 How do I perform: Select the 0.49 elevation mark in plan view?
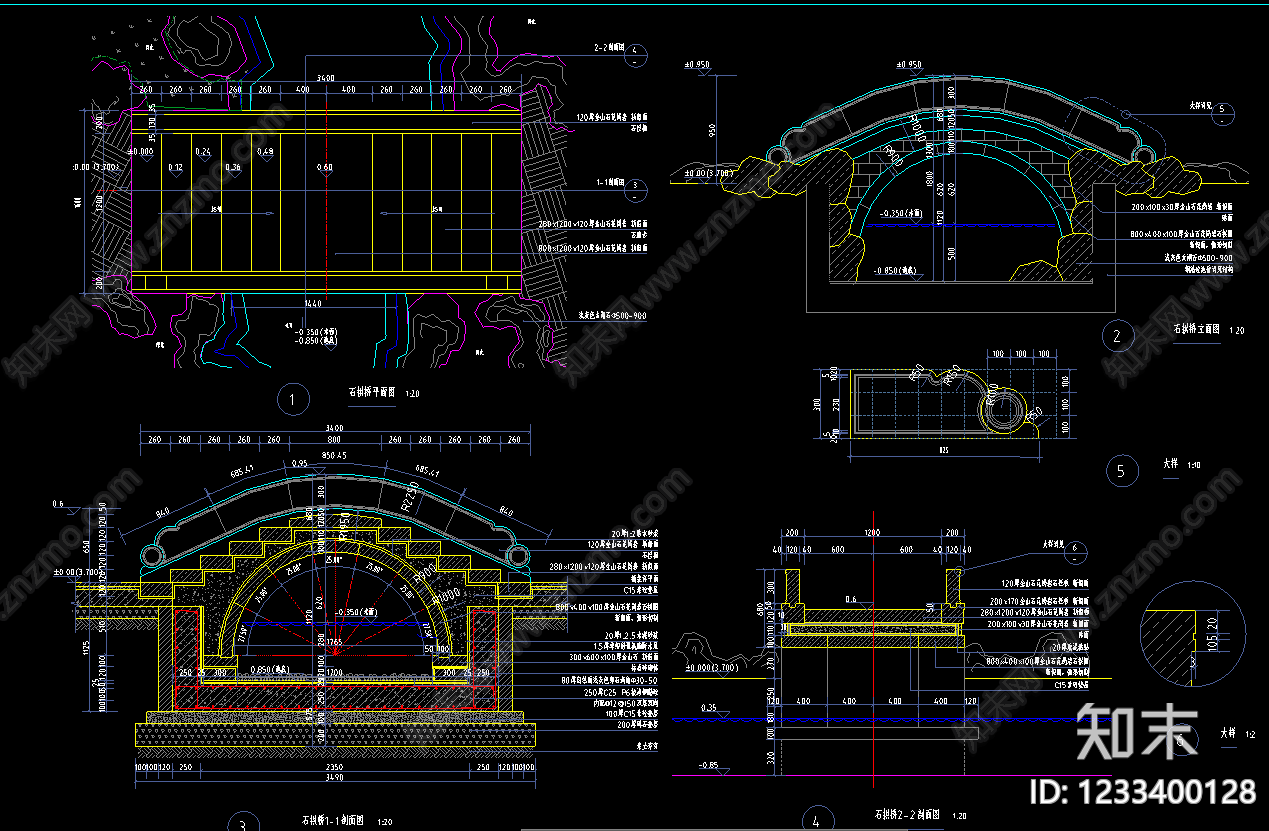[x=265, y=152]
